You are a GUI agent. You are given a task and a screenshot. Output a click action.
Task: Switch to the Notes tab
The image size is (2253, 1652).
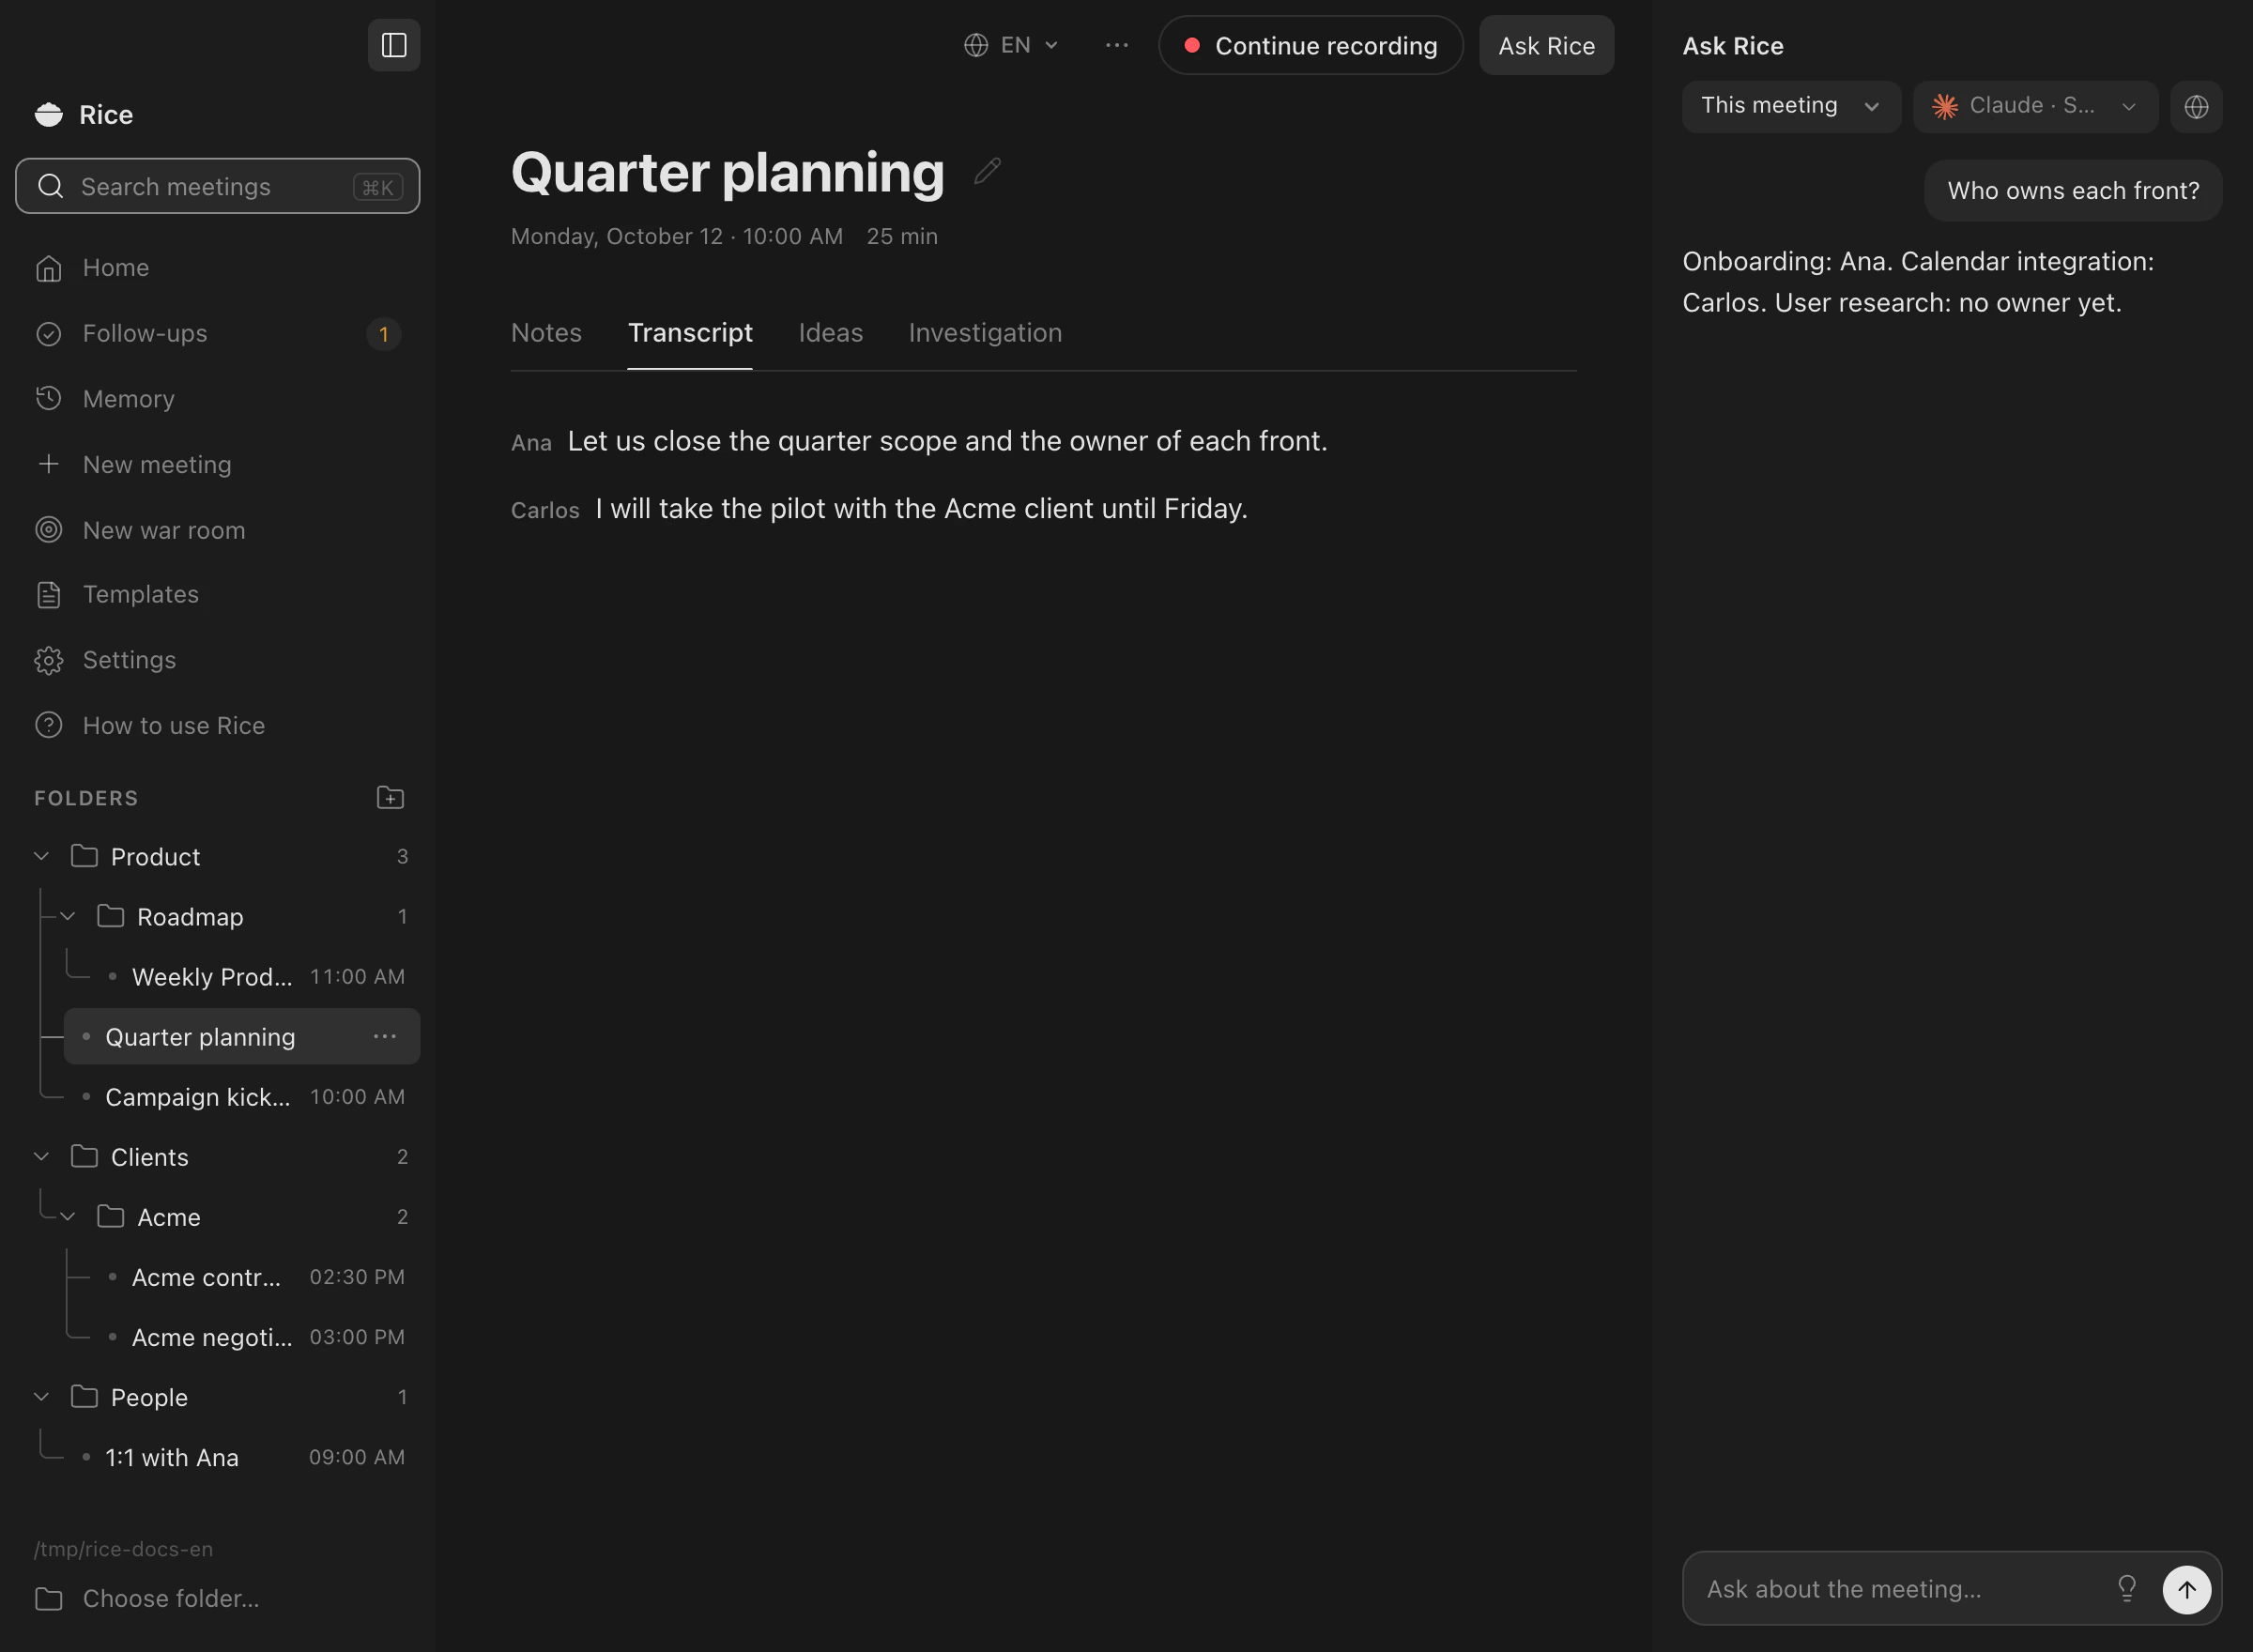[x=546, y=333]
